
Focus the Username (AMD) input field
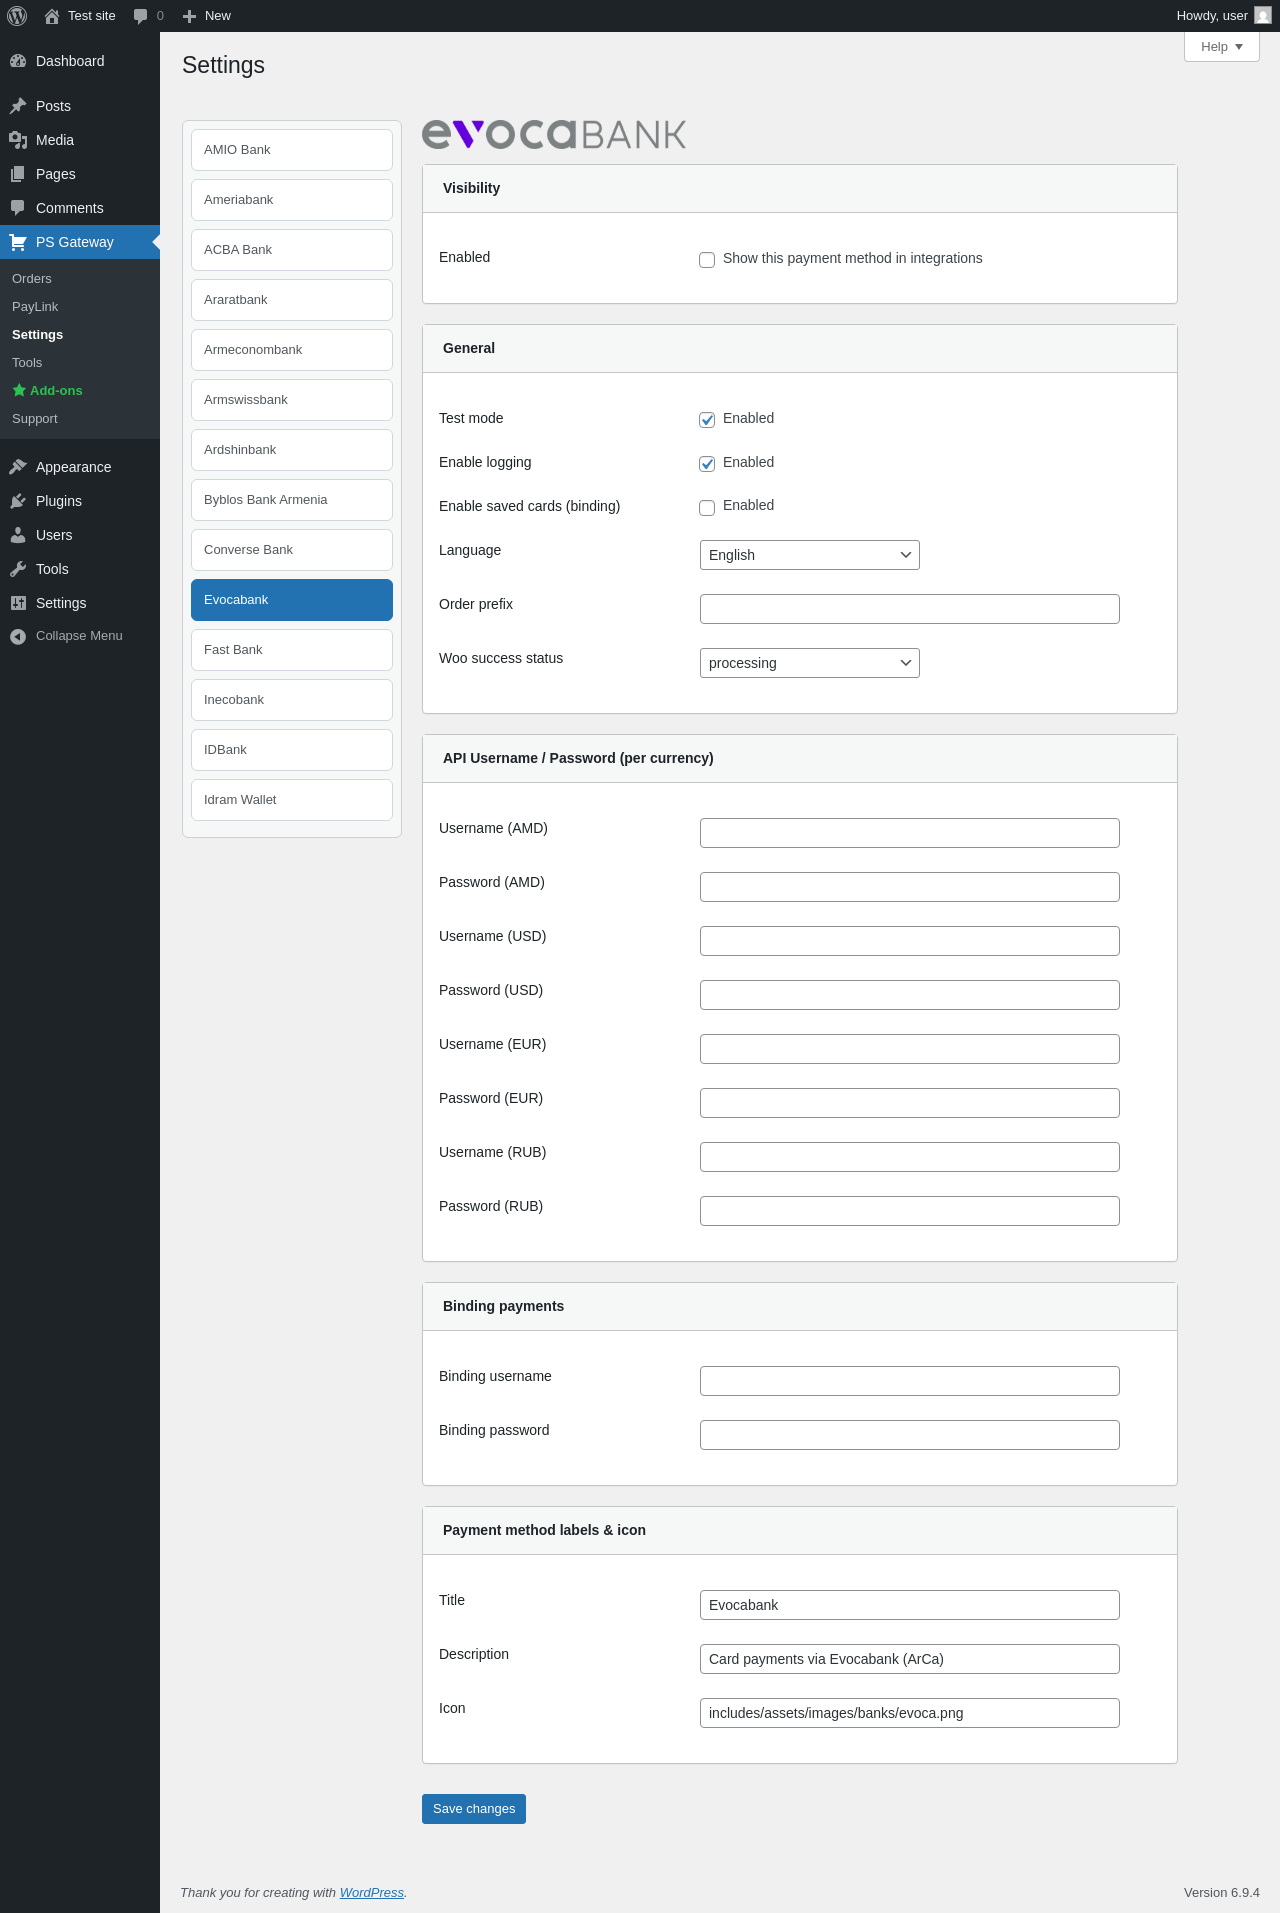pos(909,833)
